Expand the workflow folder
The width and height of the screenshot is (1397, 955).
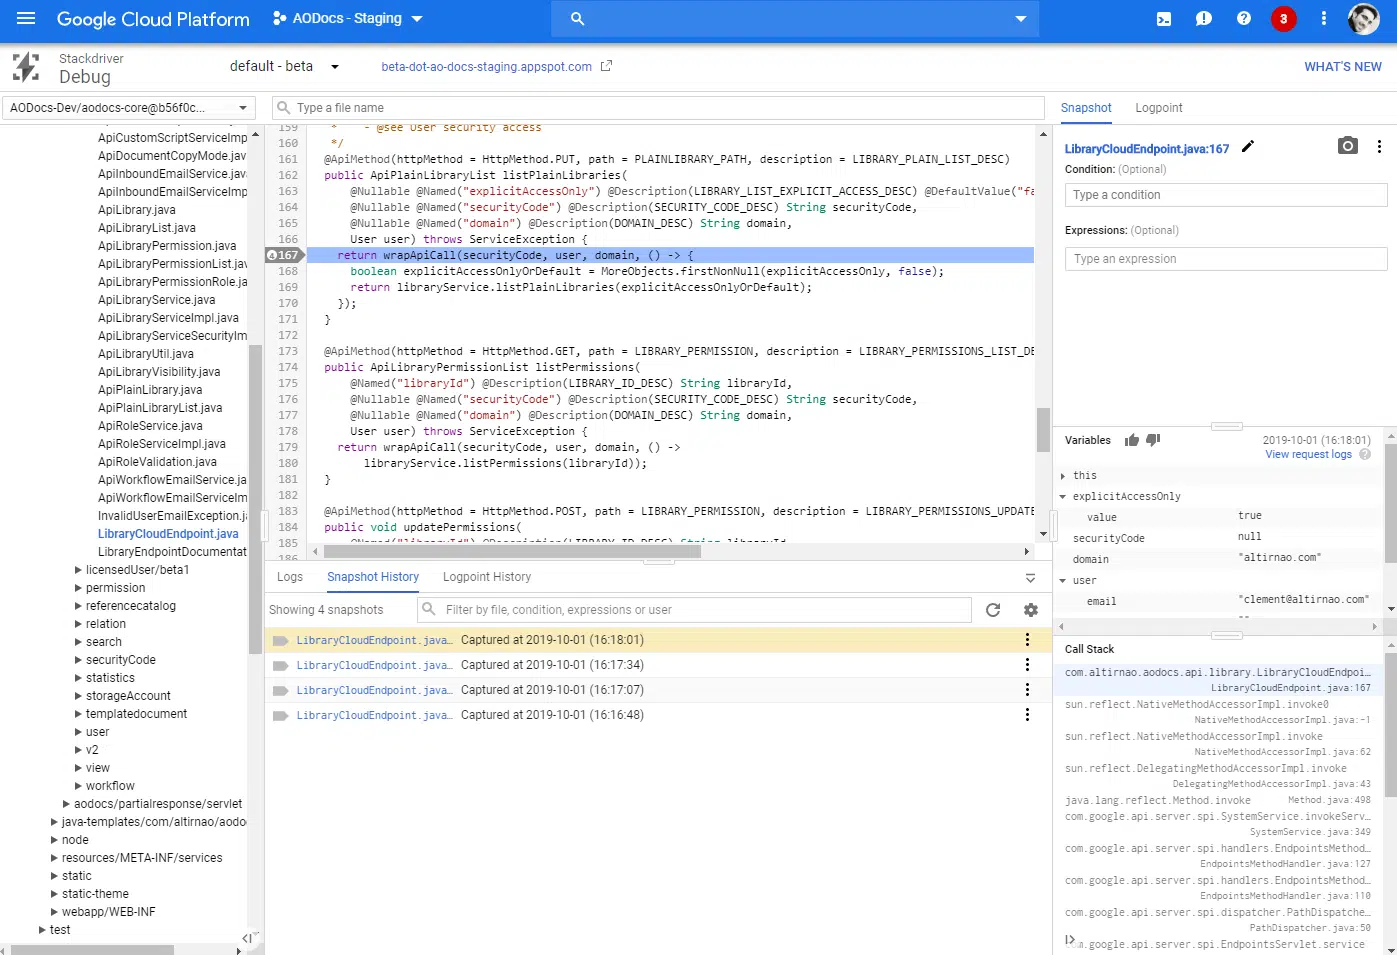(x=79, y=786)
